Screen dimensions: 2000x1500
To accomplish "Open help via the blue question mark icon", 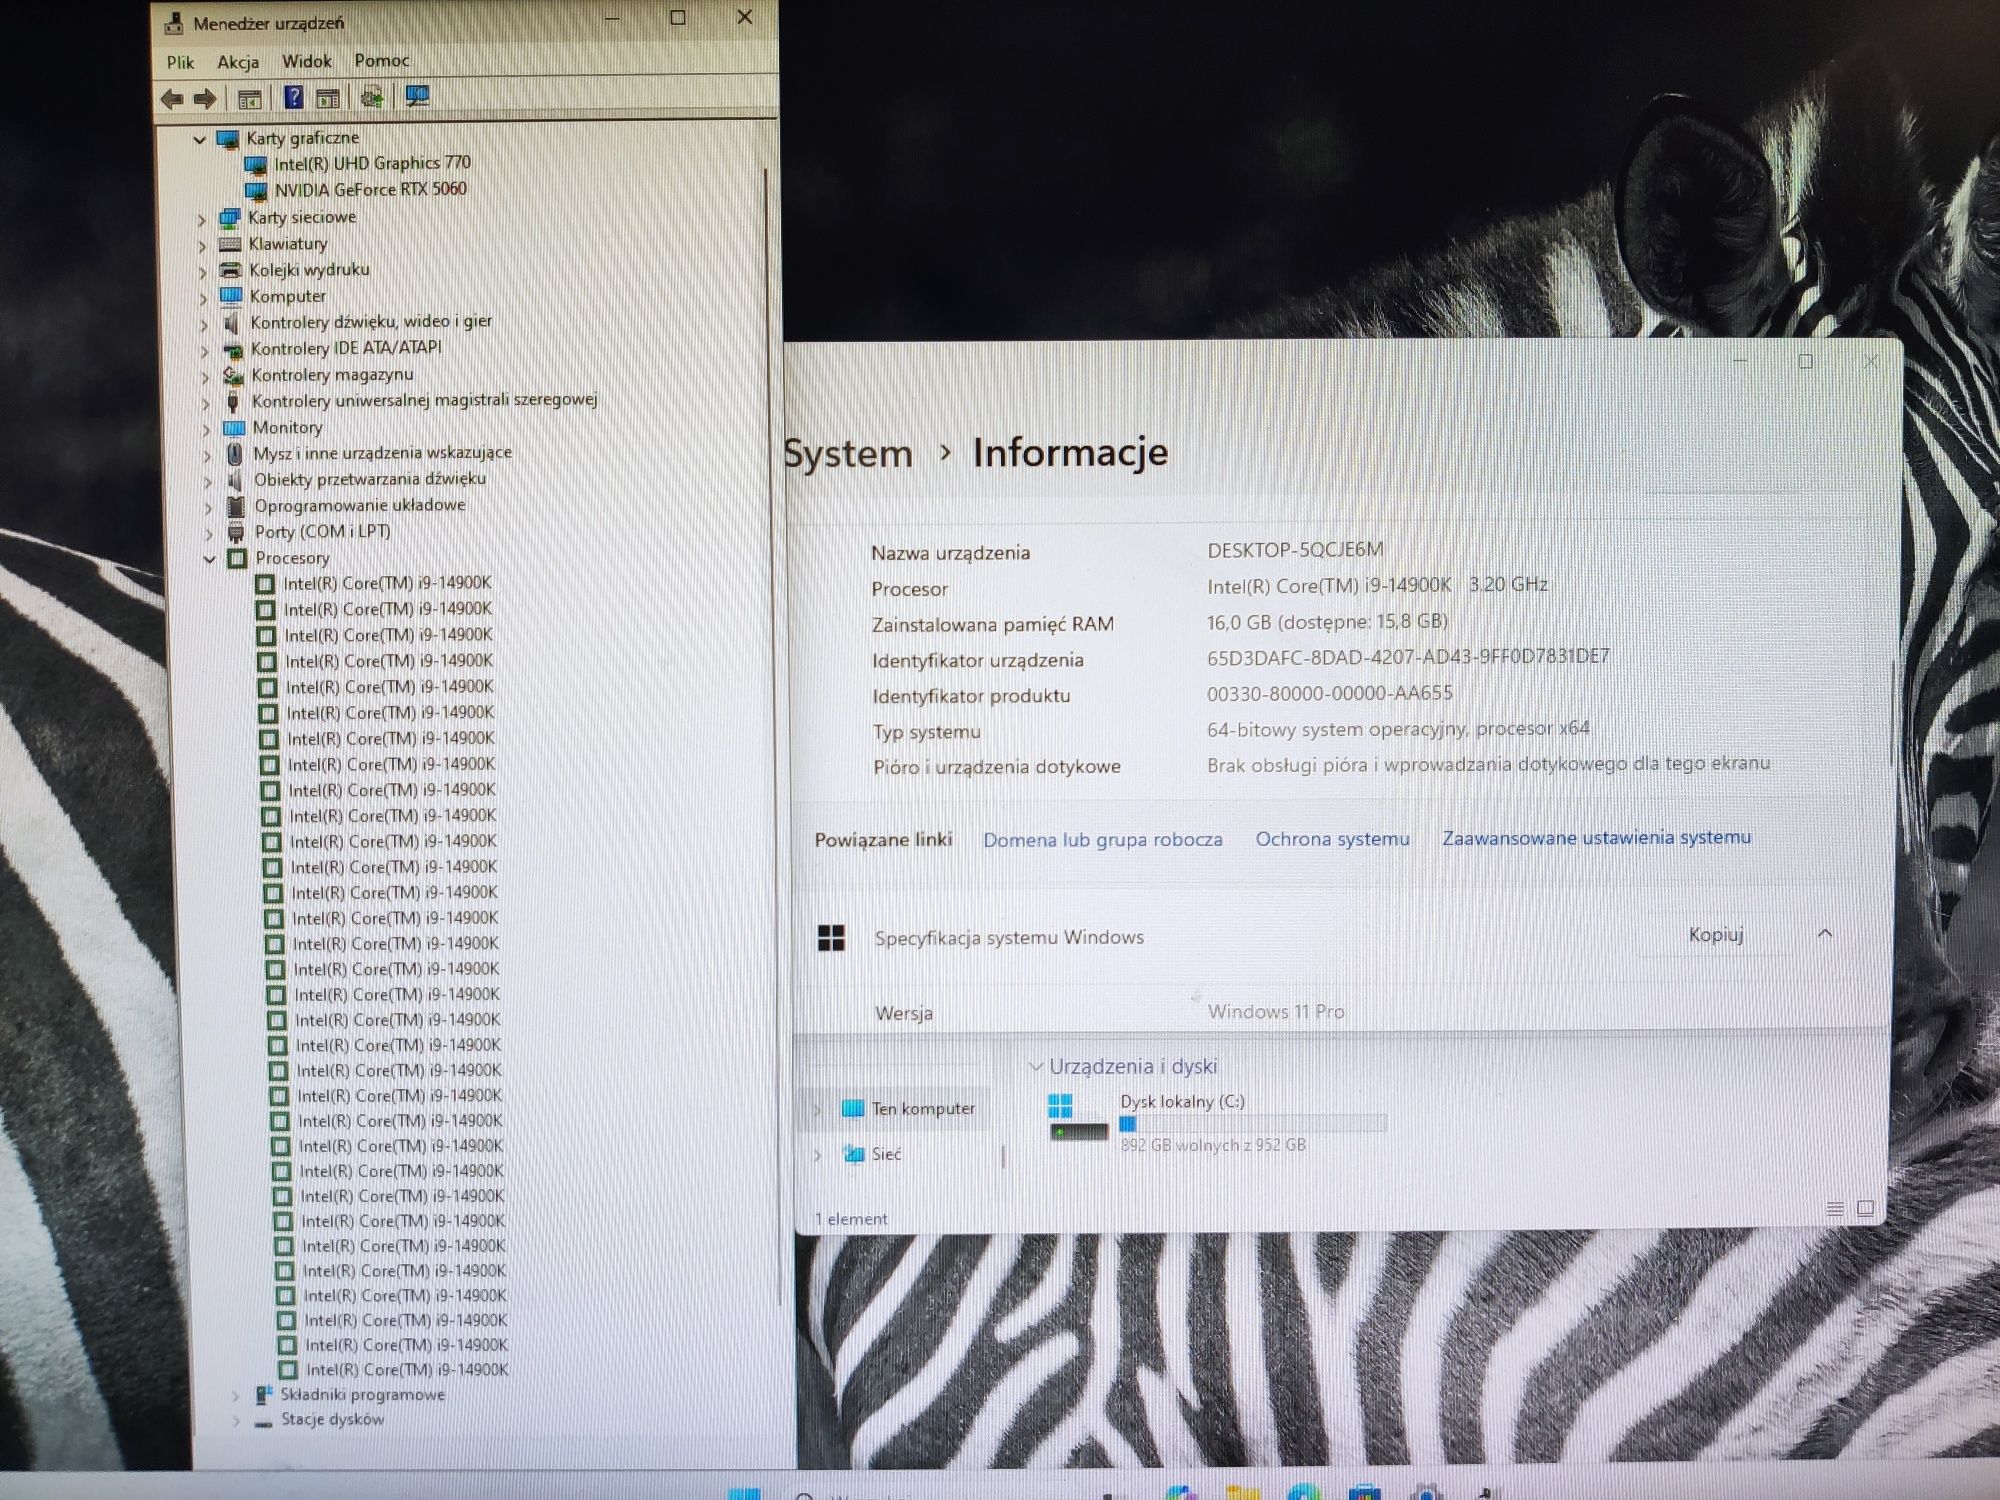I will (293, 97).
